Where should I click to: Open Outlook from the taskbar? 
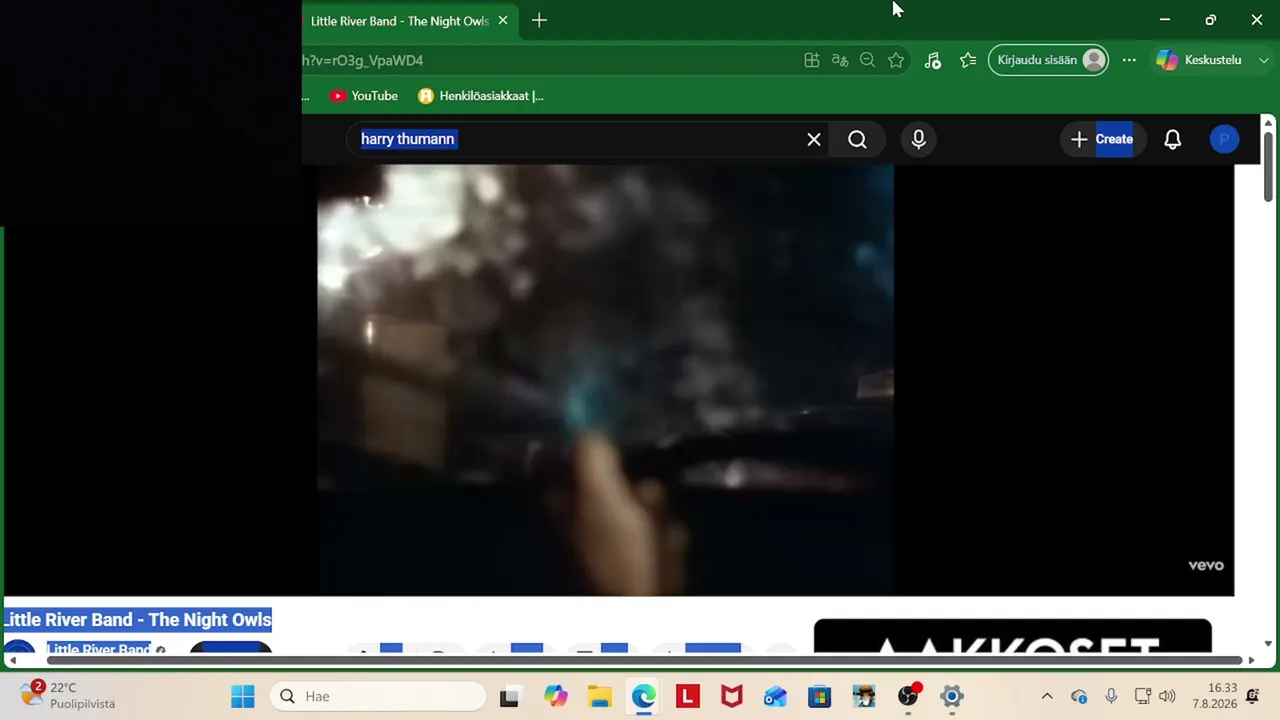pos(776,696)
